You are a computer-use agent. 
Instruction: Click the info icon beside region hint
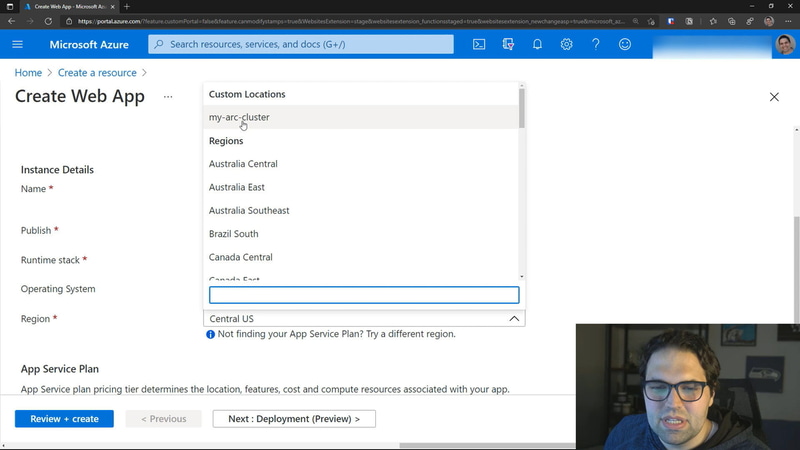[210, 334]
